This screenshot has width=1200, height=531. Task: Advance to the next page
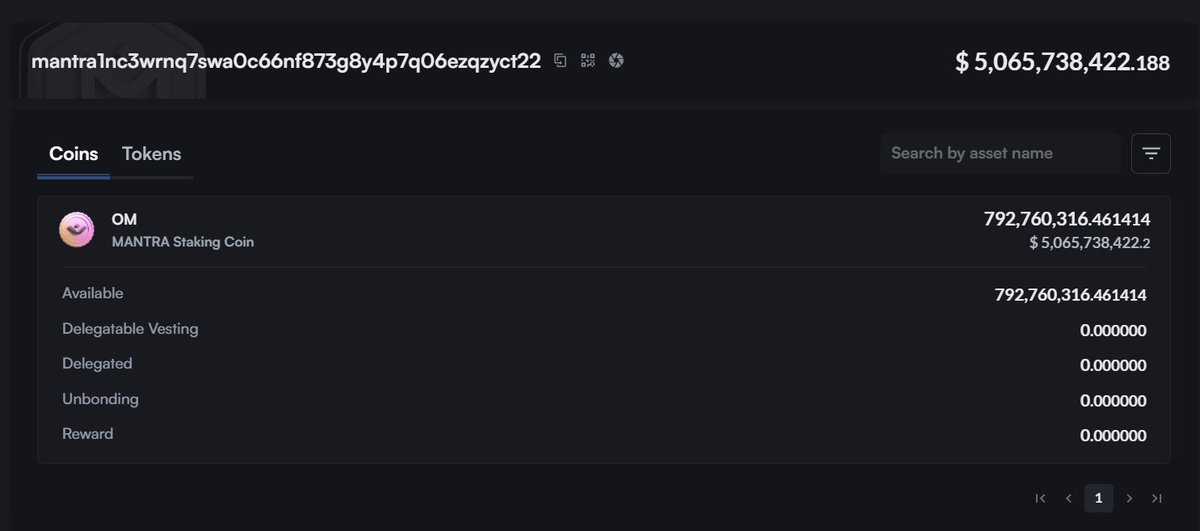pos(1129,498)
